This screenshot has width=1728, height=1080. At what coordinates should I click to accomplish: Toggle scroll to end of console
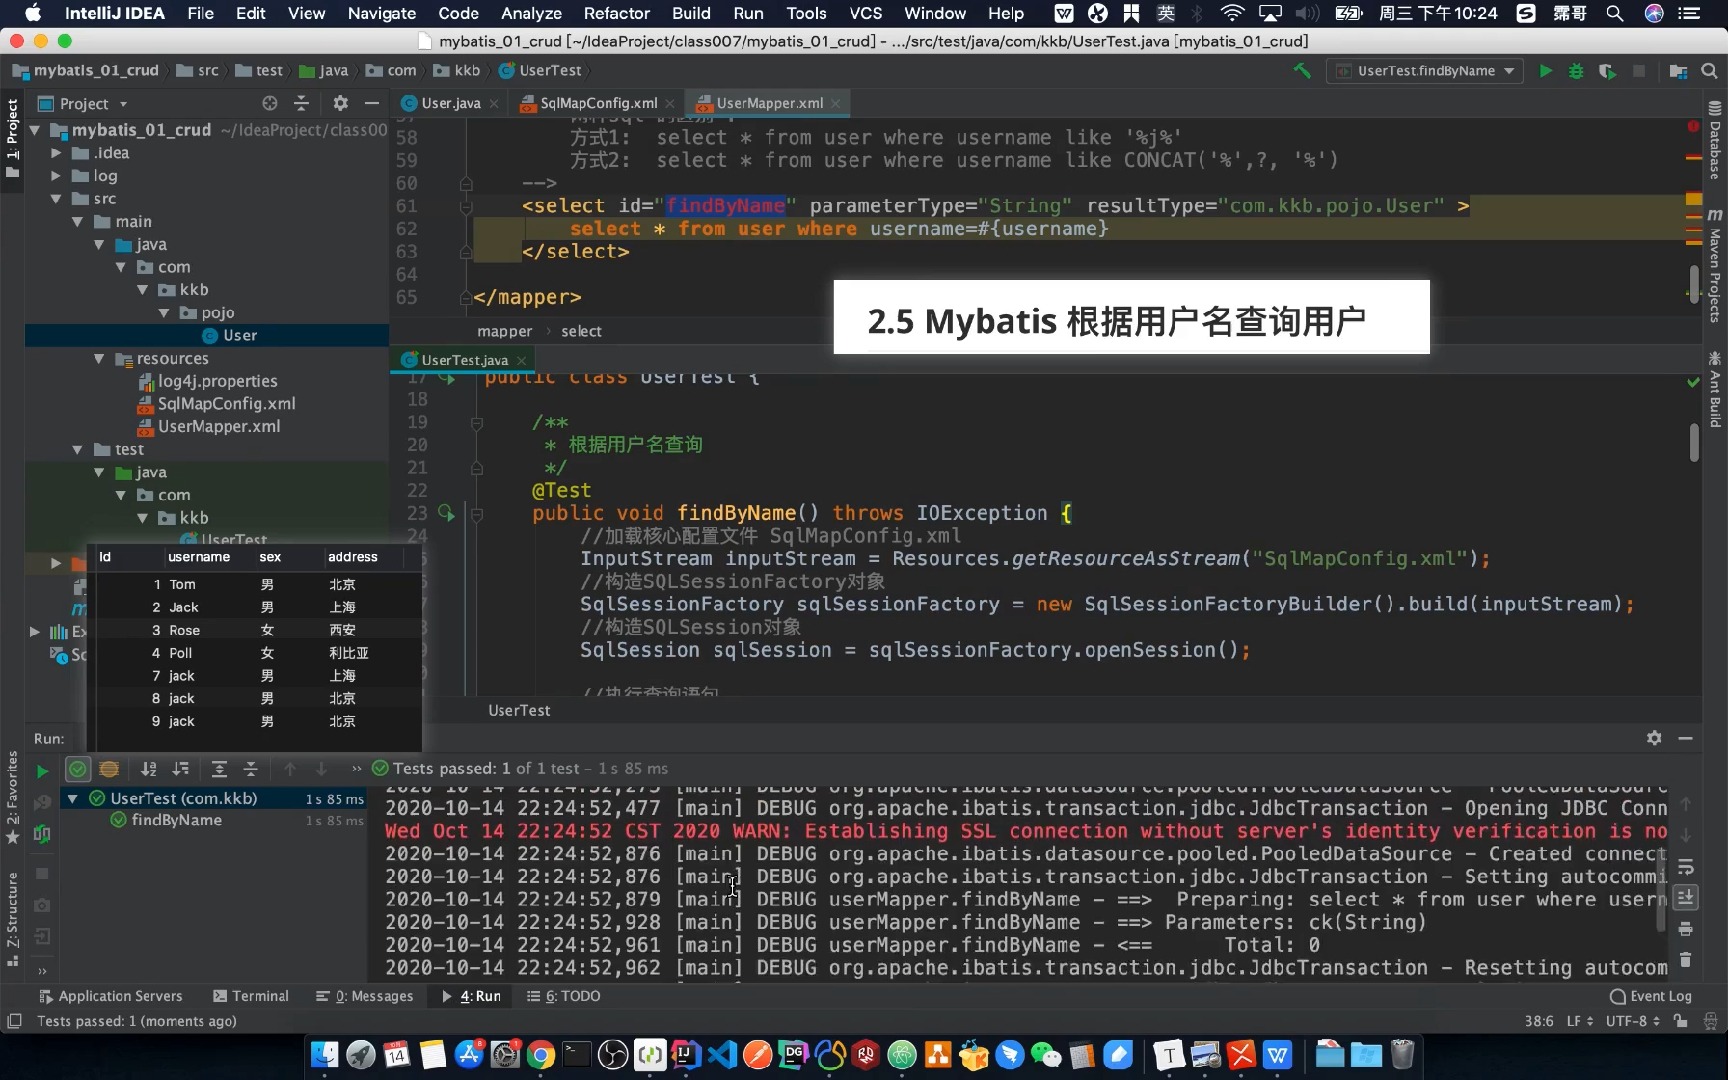pos(1686,897)
